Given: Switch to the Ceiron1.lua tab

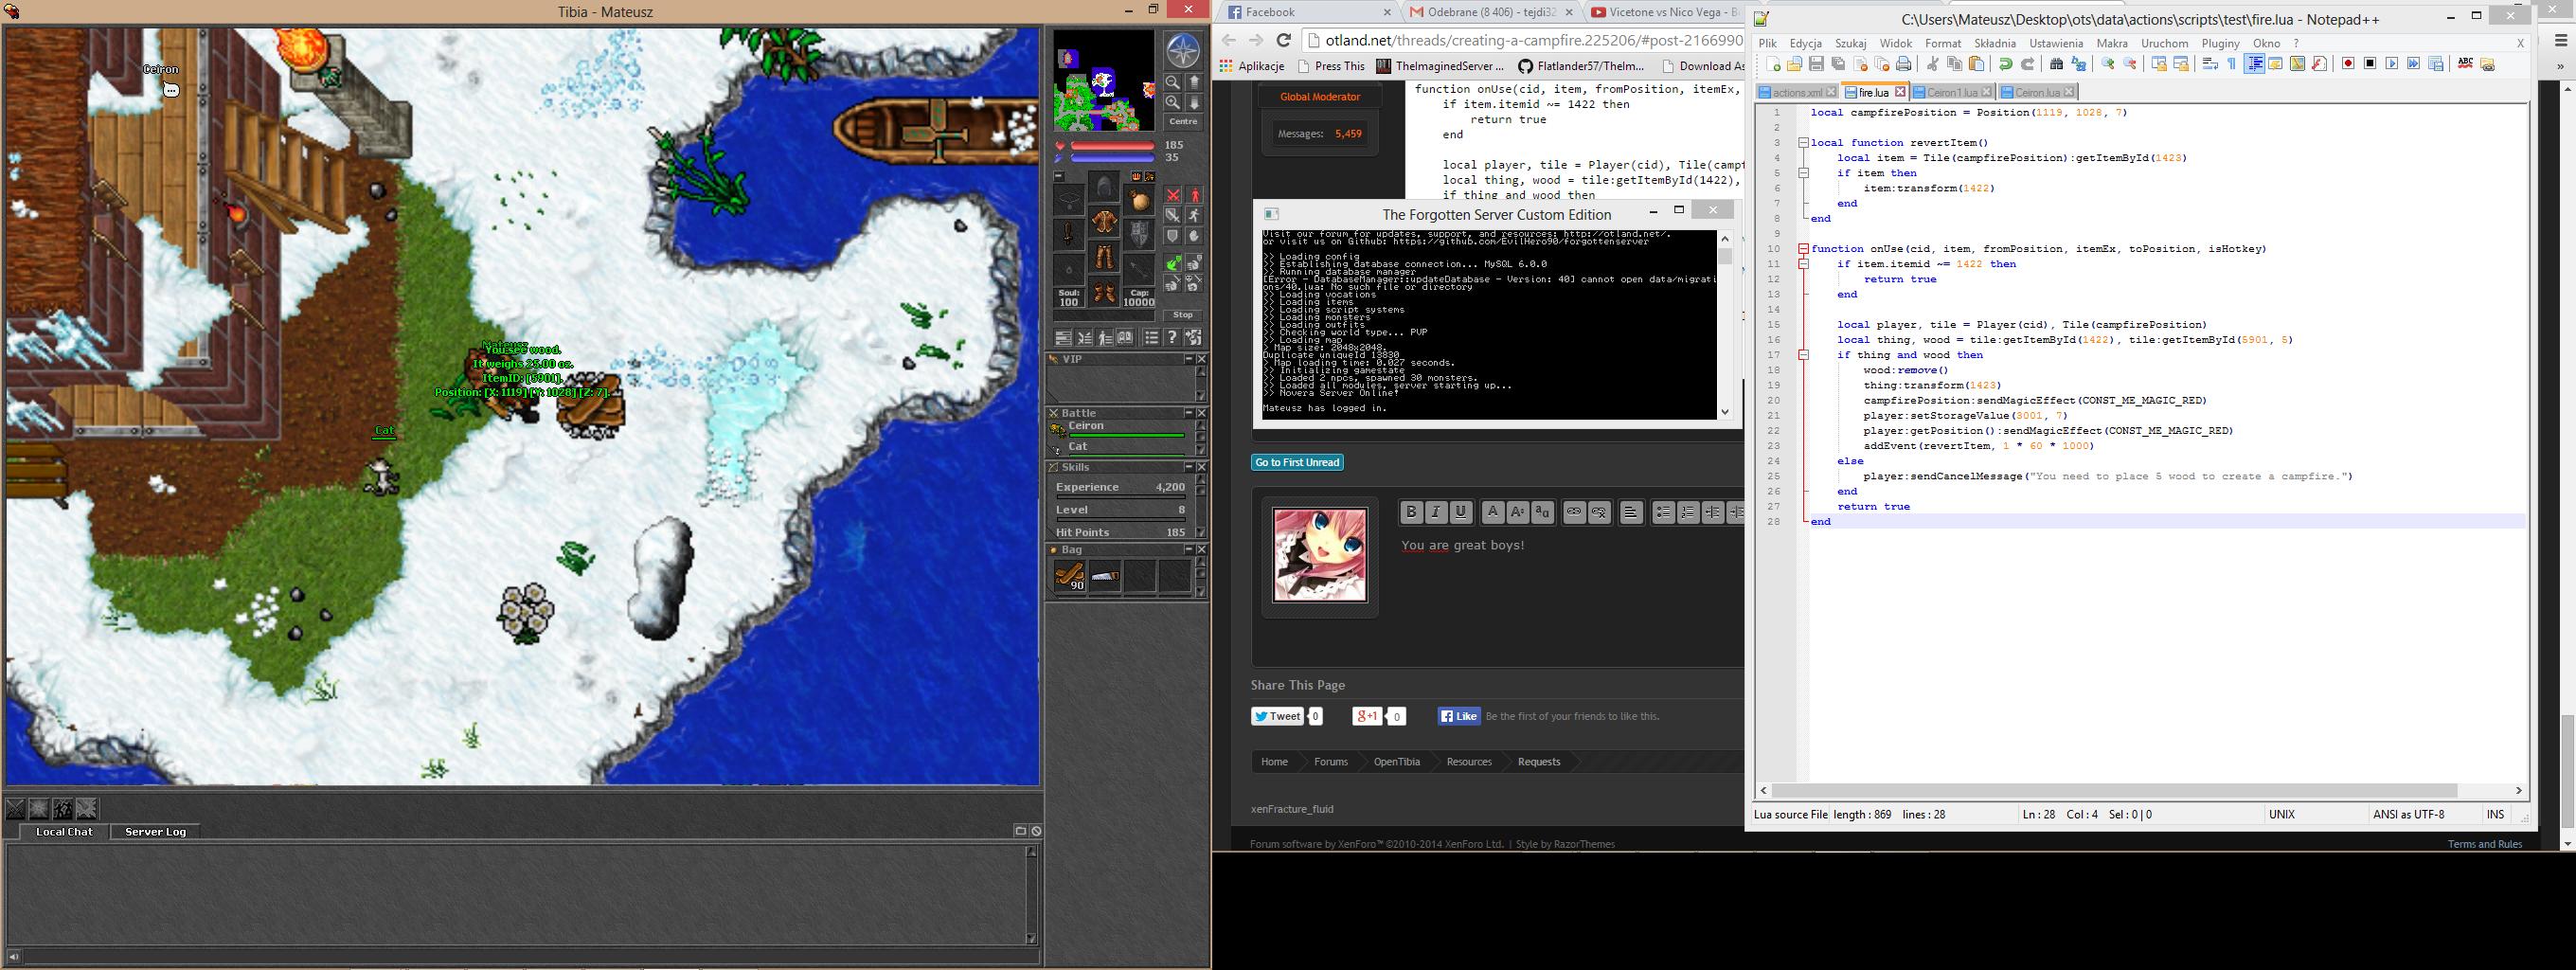Looking at the screenshot, I should (1952, 92).
